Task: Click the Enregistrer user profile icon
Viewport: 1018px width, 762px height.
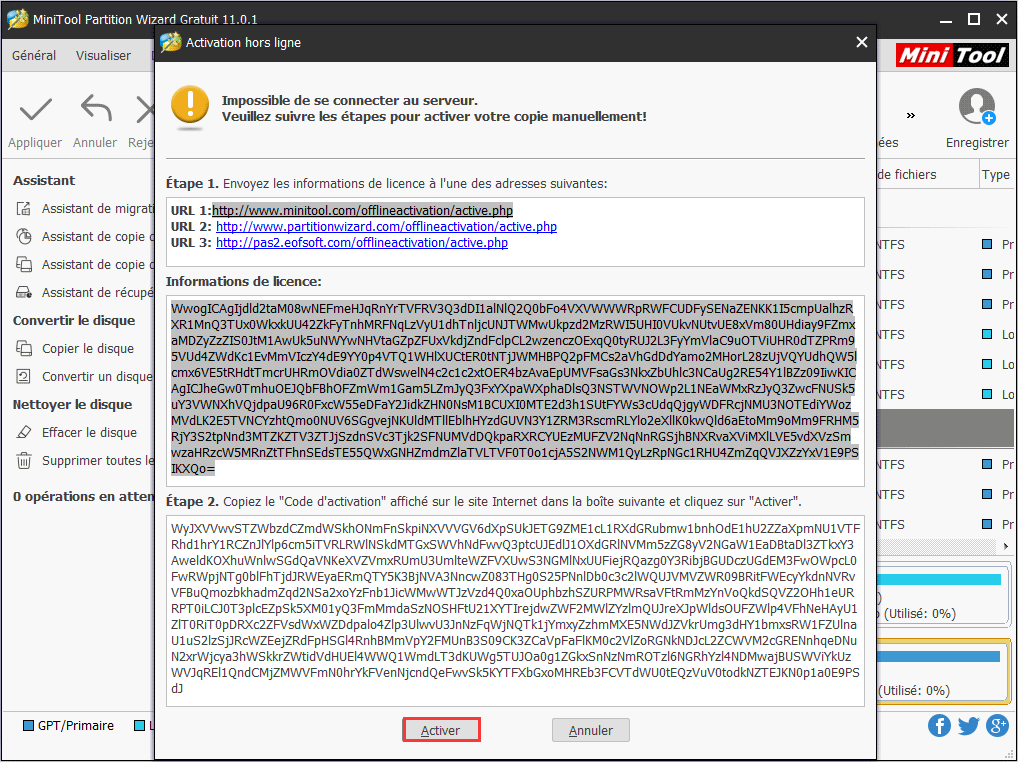Action: click(976, 105)
